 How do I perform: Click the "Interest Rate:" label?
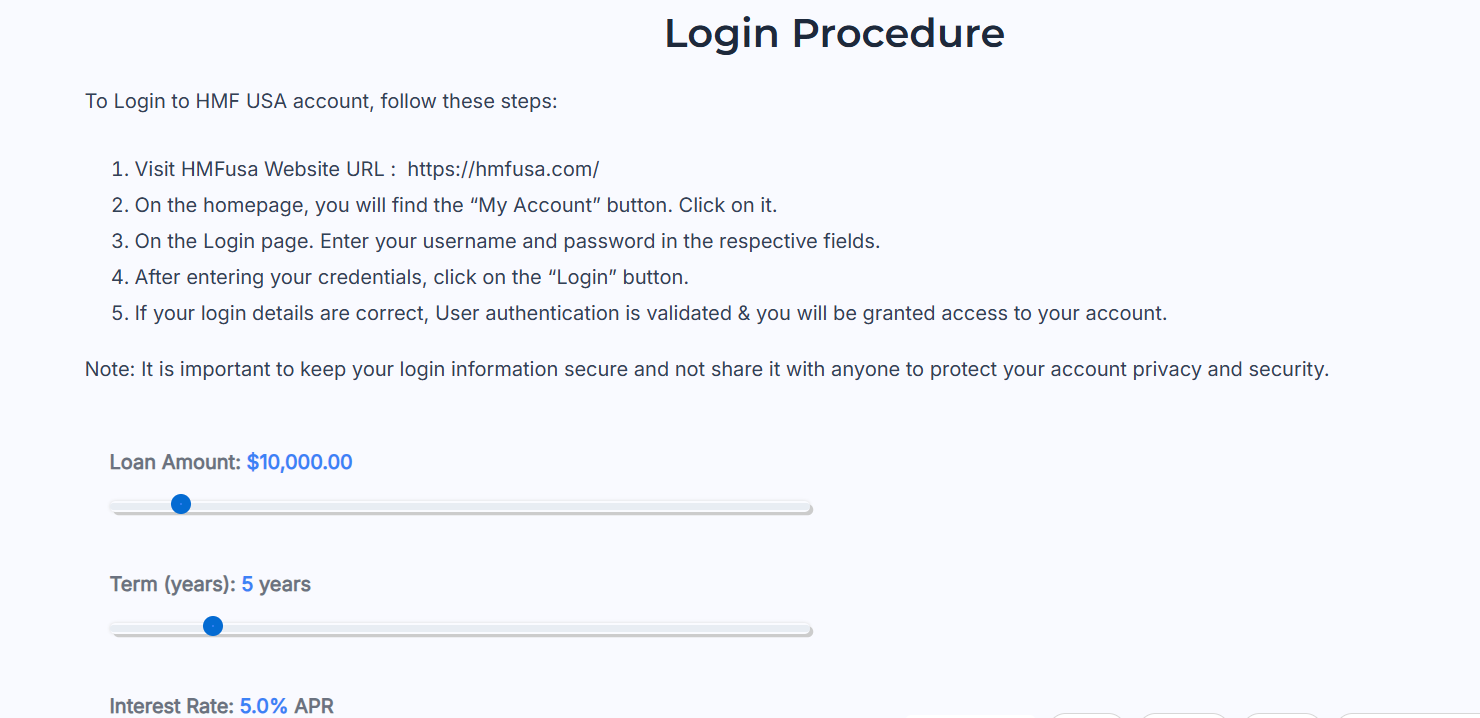172,706
